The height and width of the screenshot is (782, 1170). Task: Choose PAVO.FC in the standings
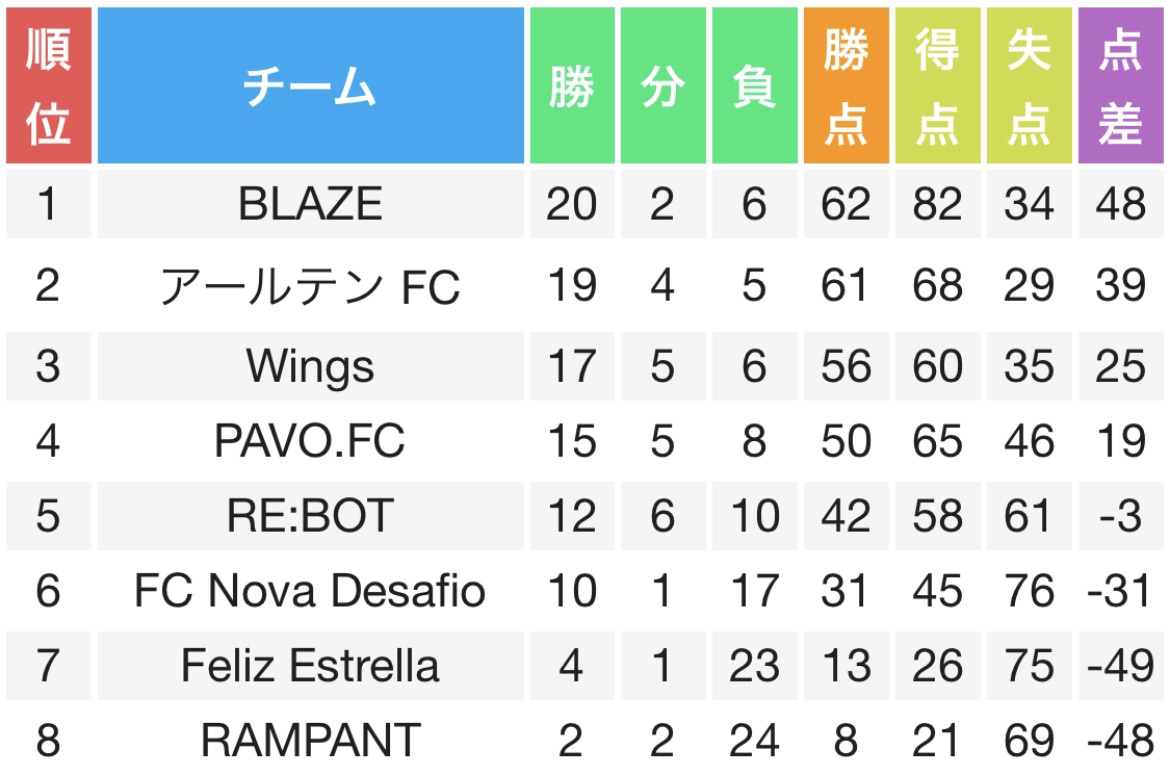point(310,440)
